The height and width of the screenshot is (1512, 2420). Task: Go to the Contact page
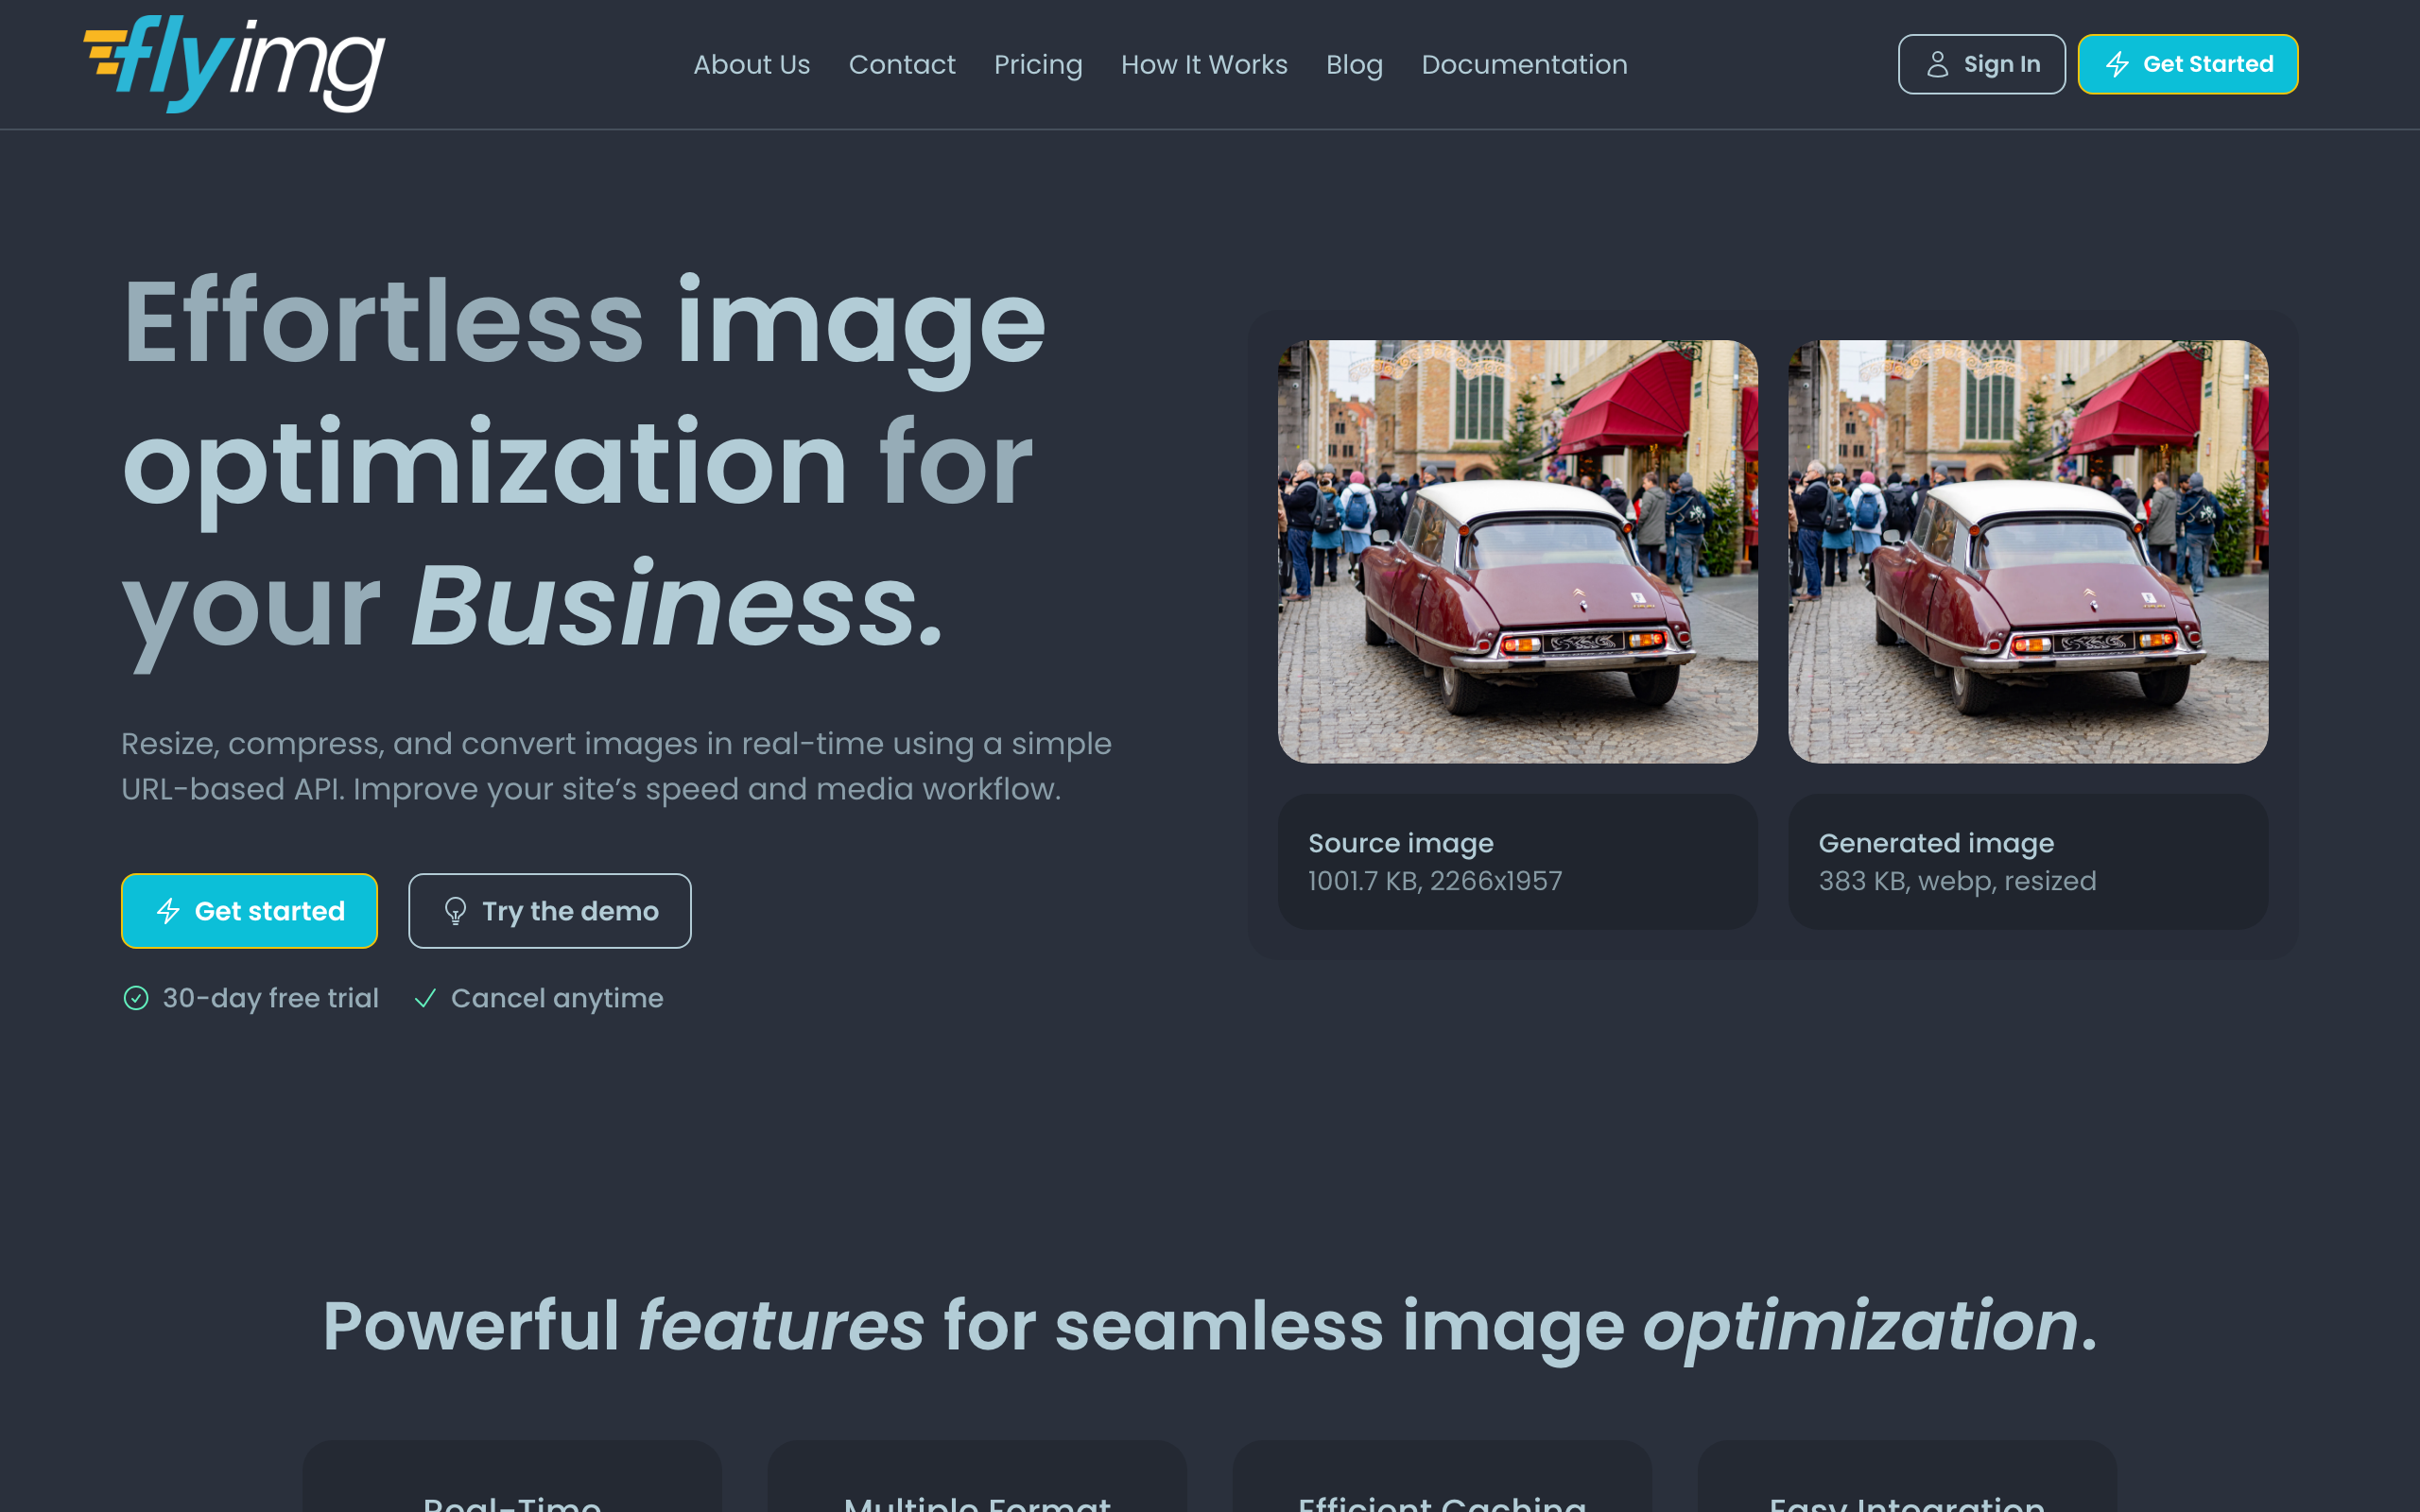click(901, 64)
